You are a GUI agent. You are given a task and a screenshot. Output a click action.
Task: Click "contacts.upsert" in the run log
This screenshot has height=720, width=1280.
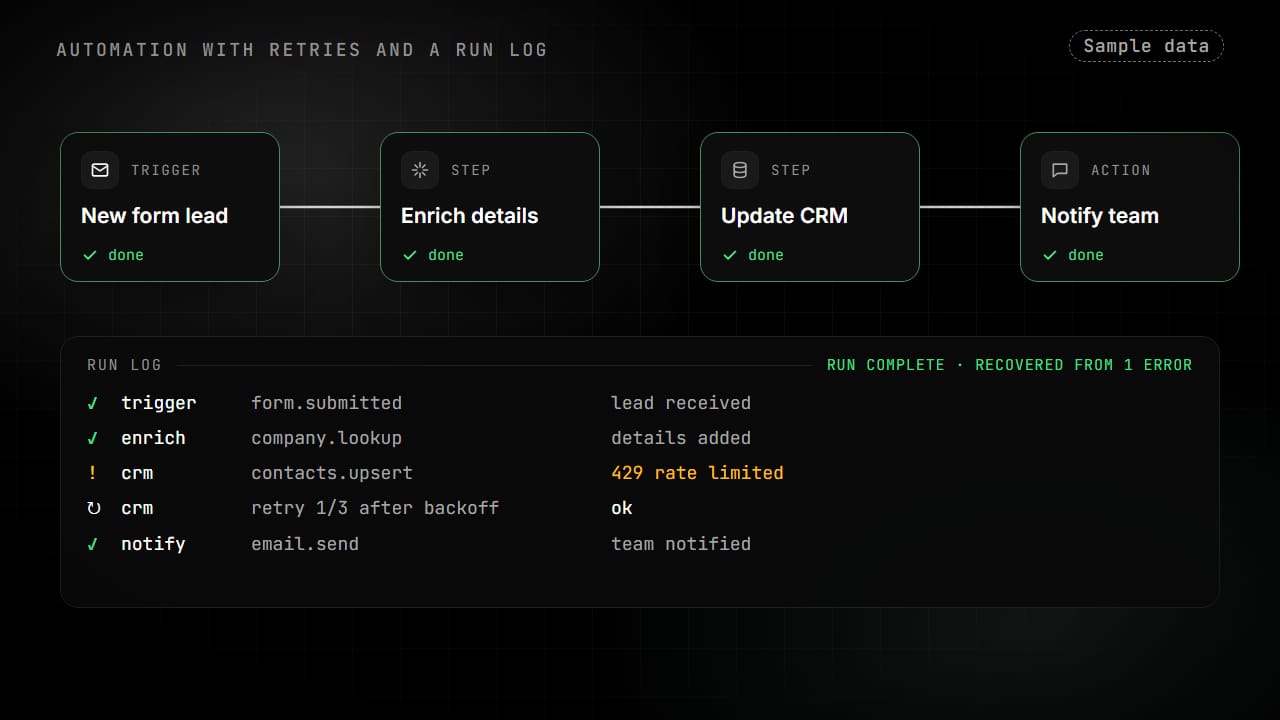click(x=332, y=473)
